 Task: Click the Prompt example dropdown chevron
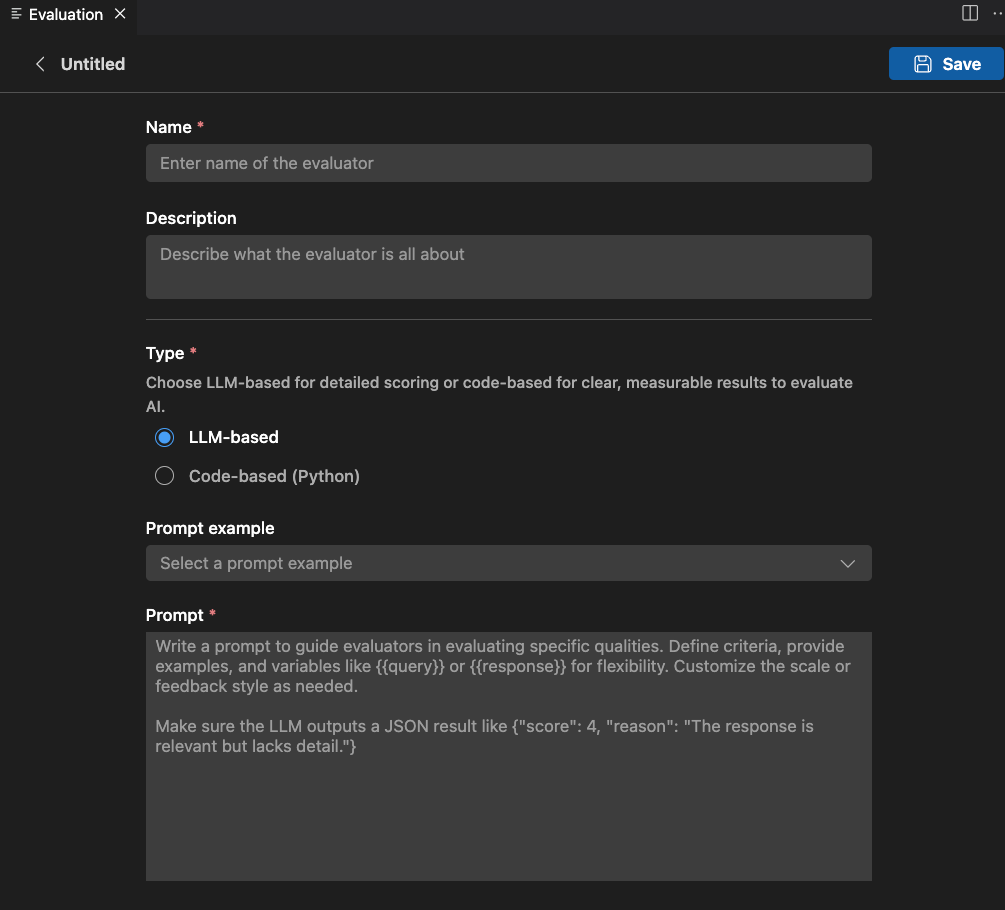point(848,563)
